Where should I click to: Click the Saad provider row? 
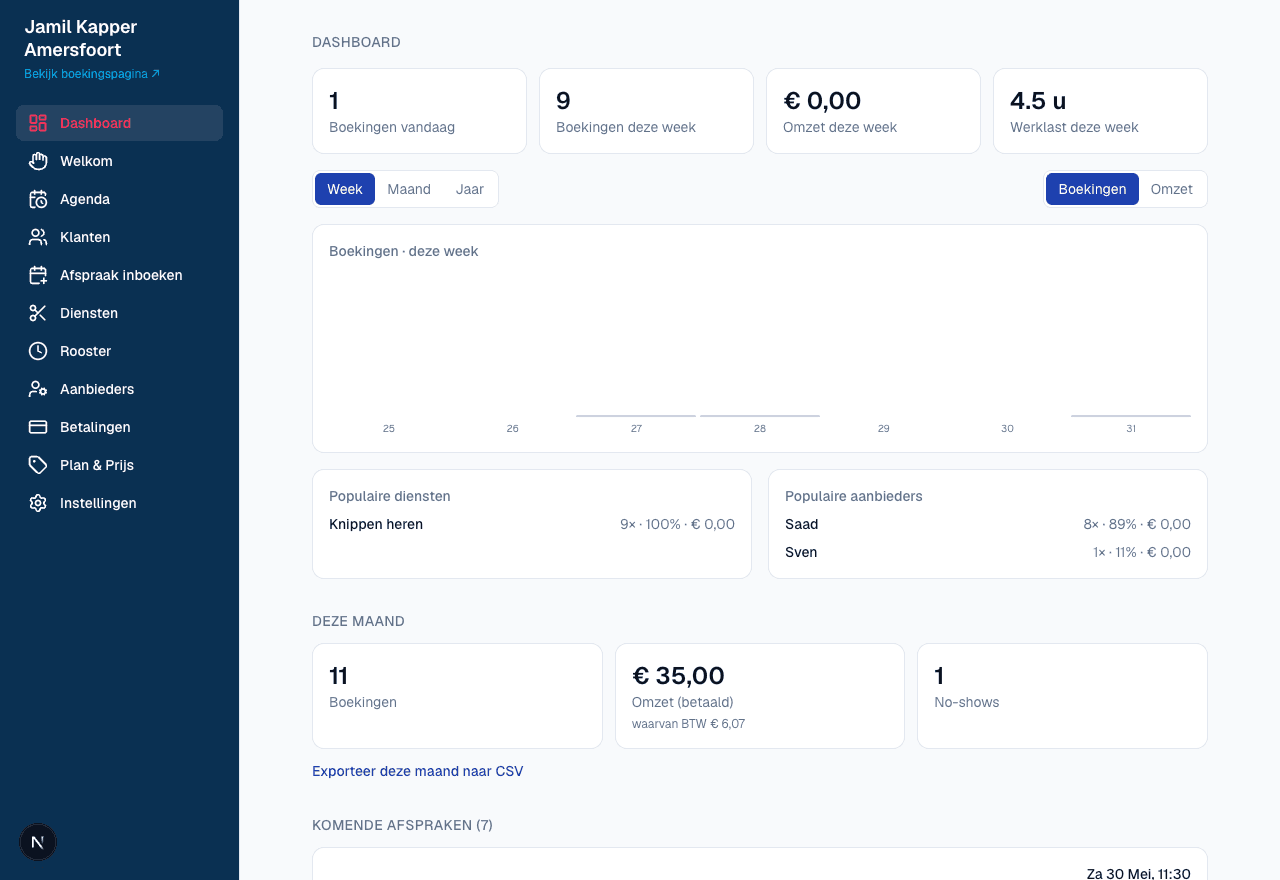pyautogui.click(x=988, y=524)
